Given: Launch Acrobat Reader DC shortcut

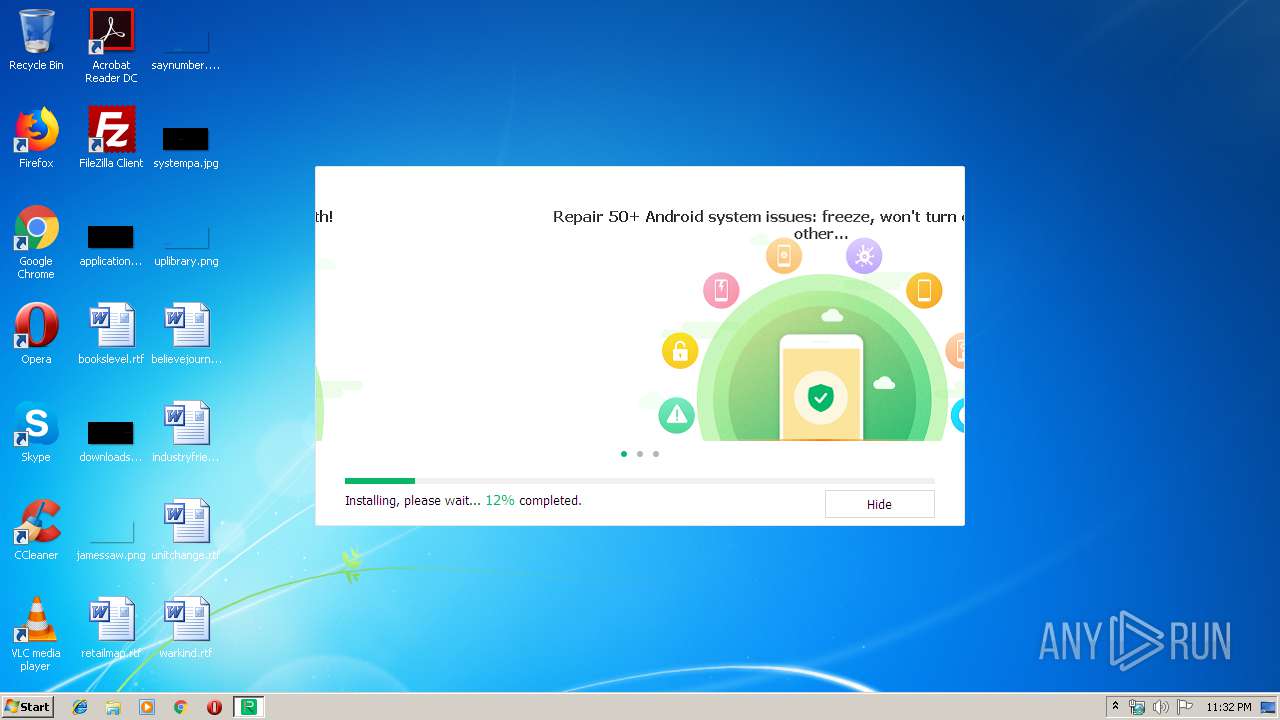Looking at the screenshot, I should coord(111,46).
